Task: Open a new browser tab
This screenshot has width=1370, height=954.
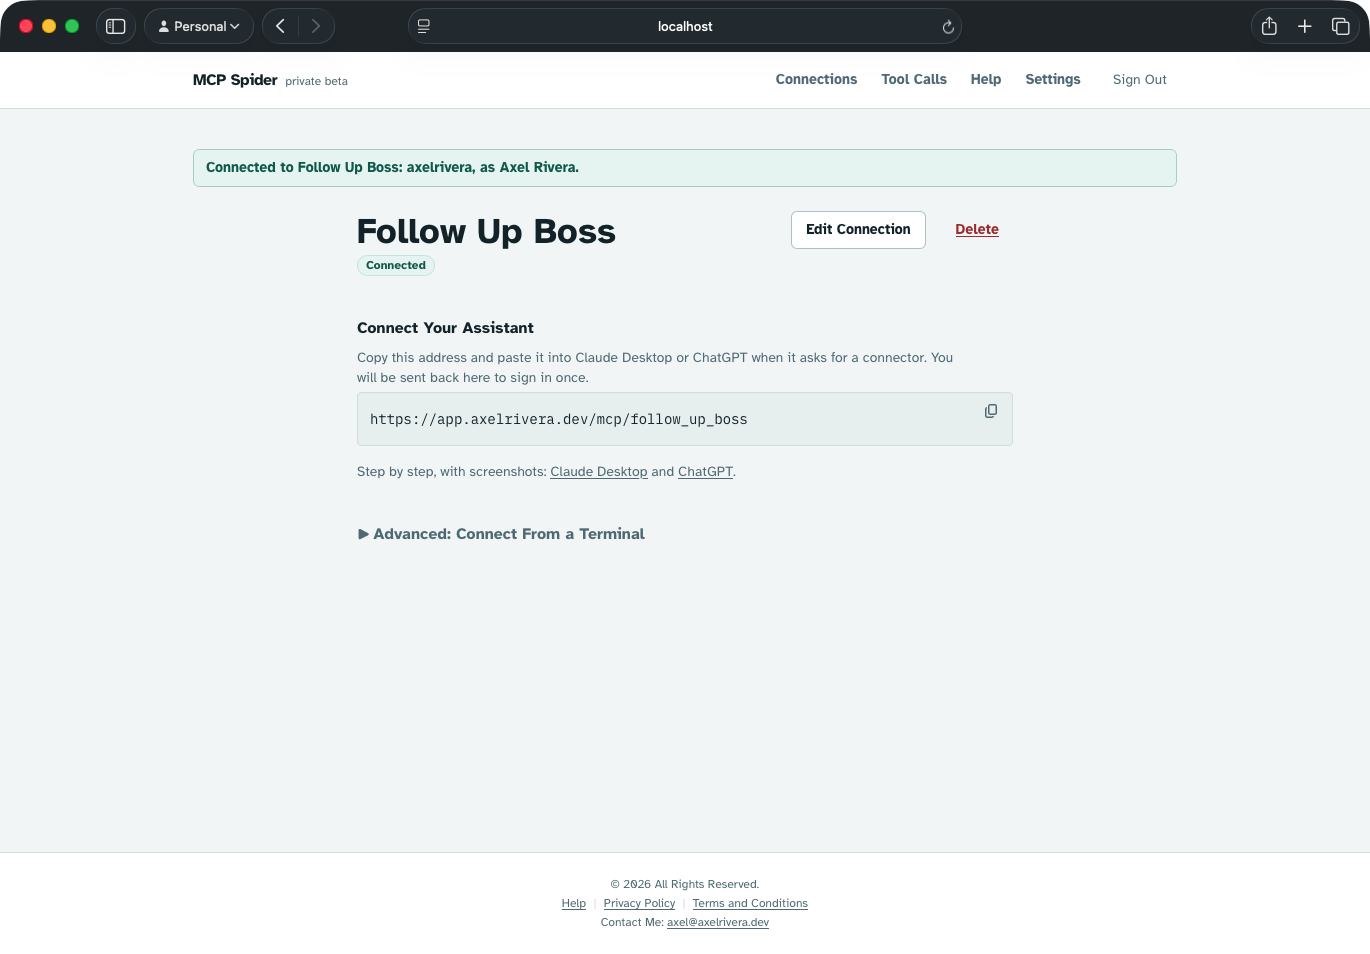Action: (1305, 26)
